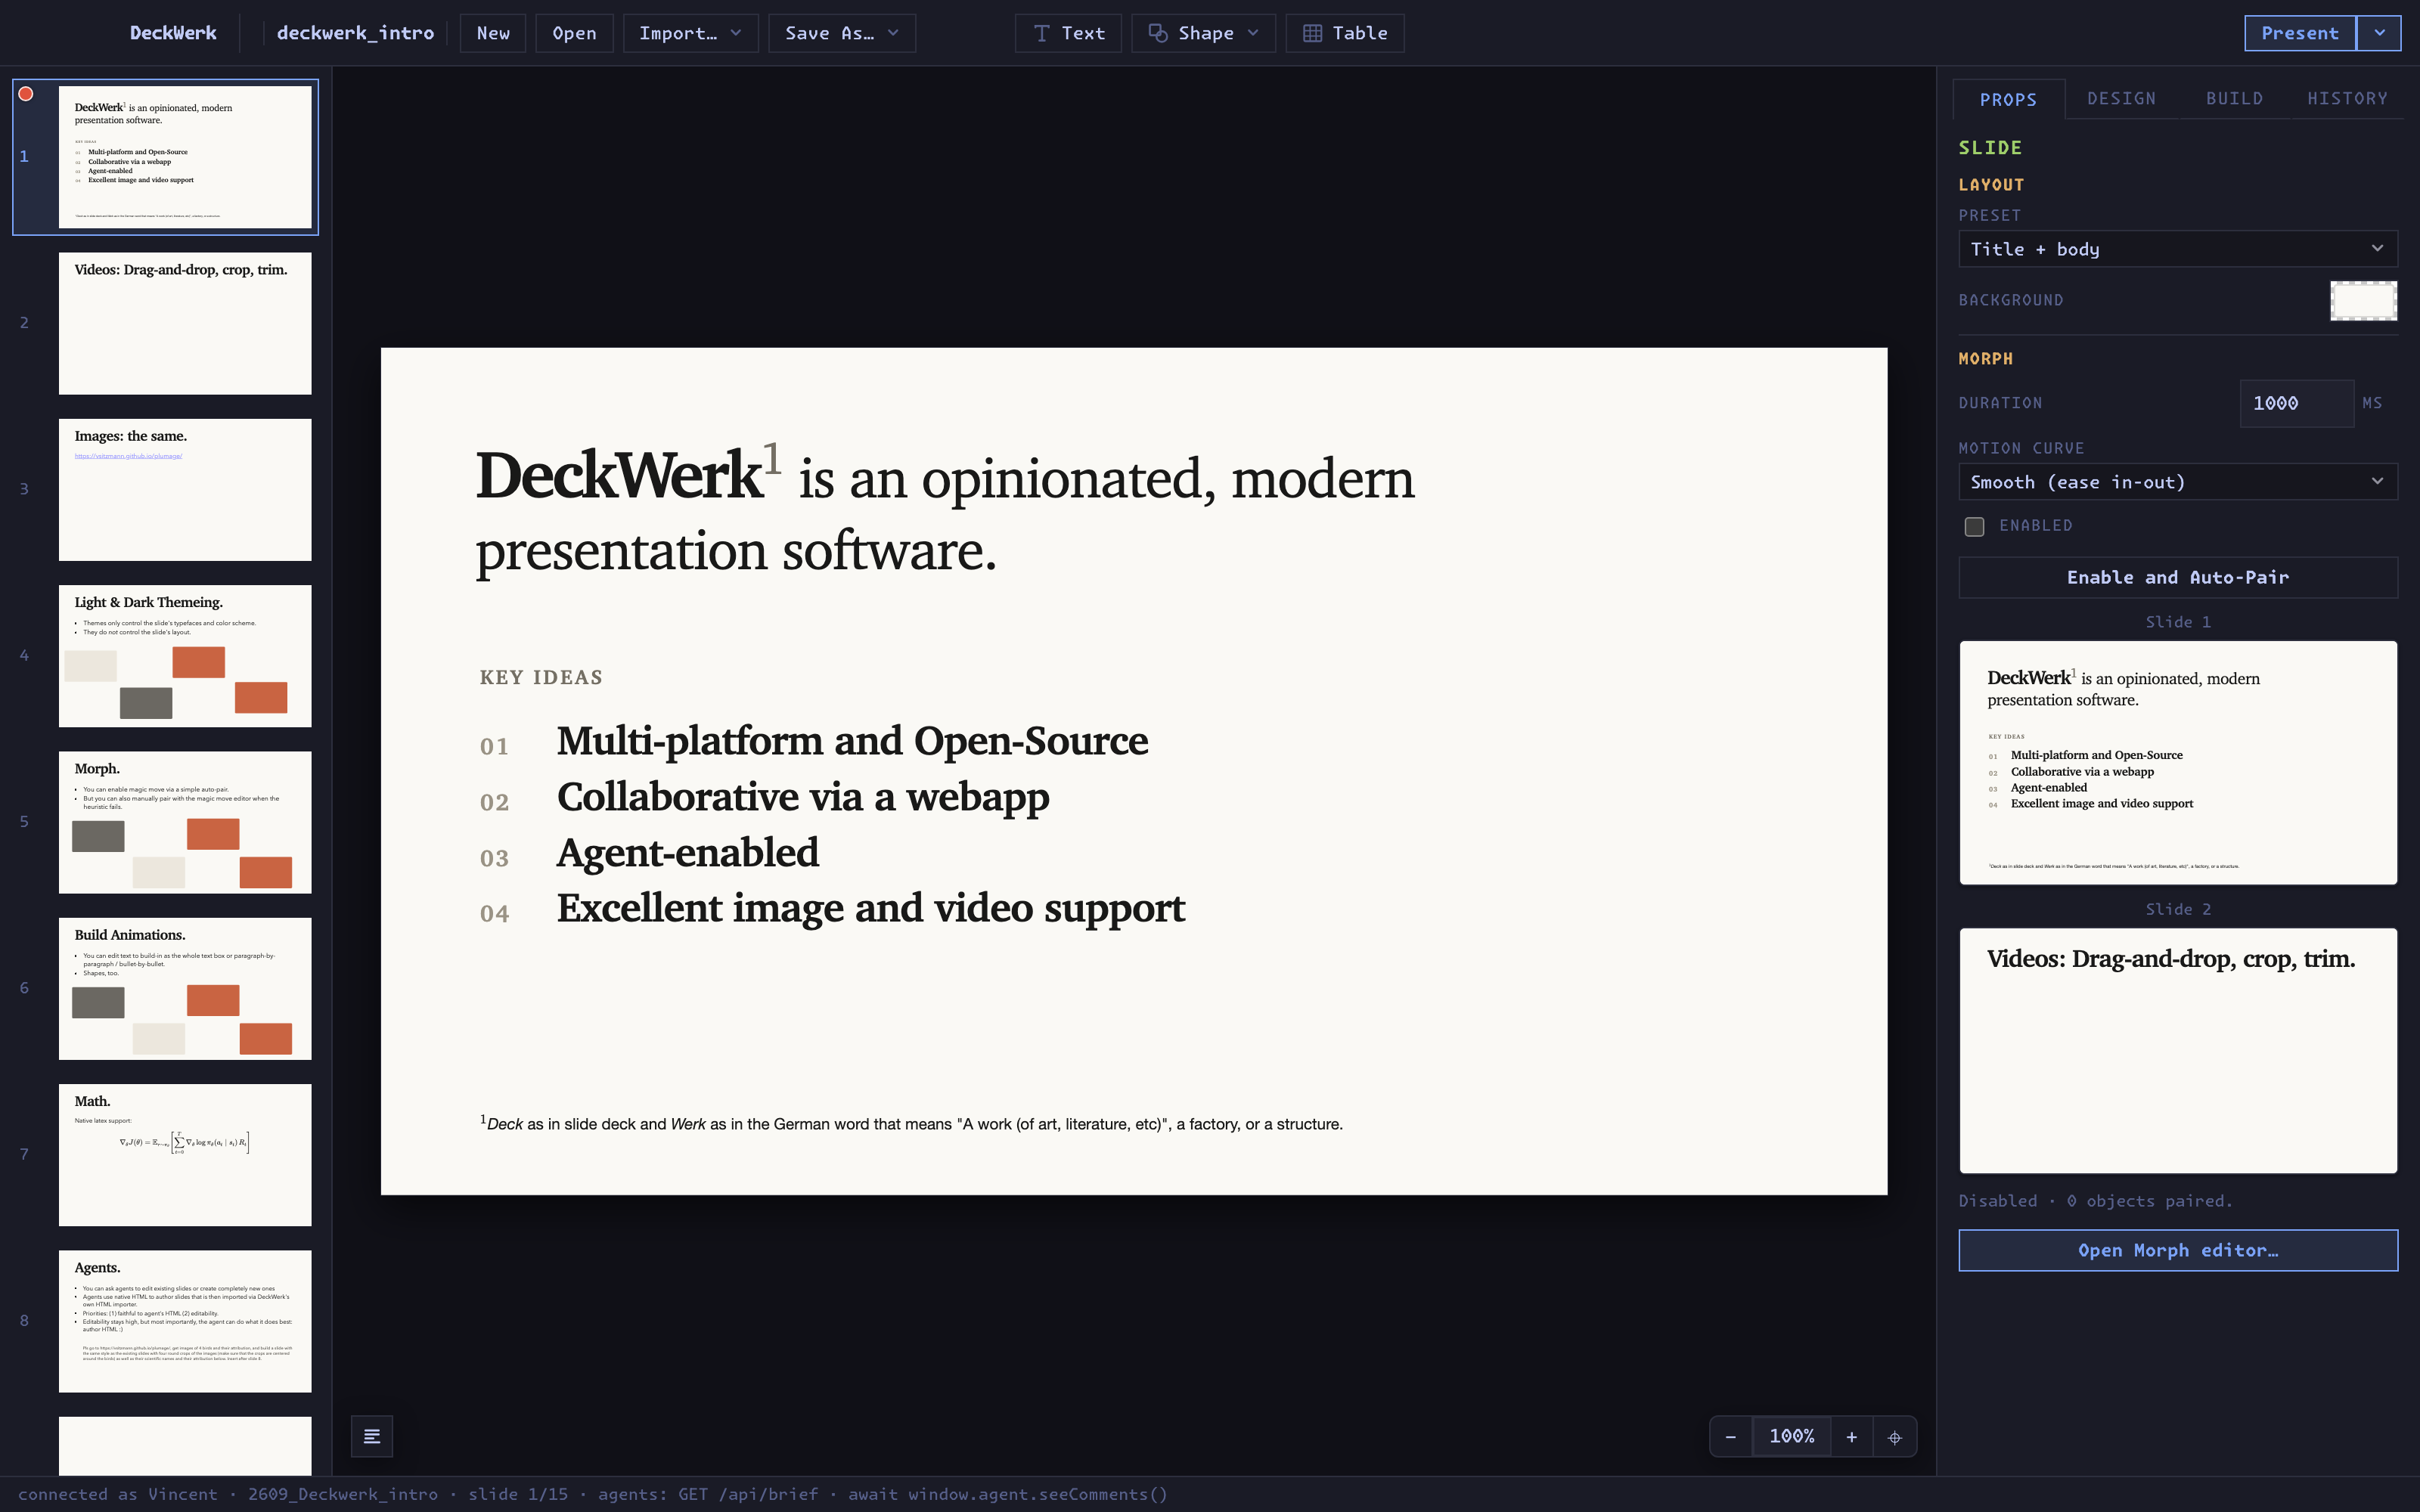Click 'Collaborative via a webapp' line
2420x1512 pixels.
[x=803, y=797]
